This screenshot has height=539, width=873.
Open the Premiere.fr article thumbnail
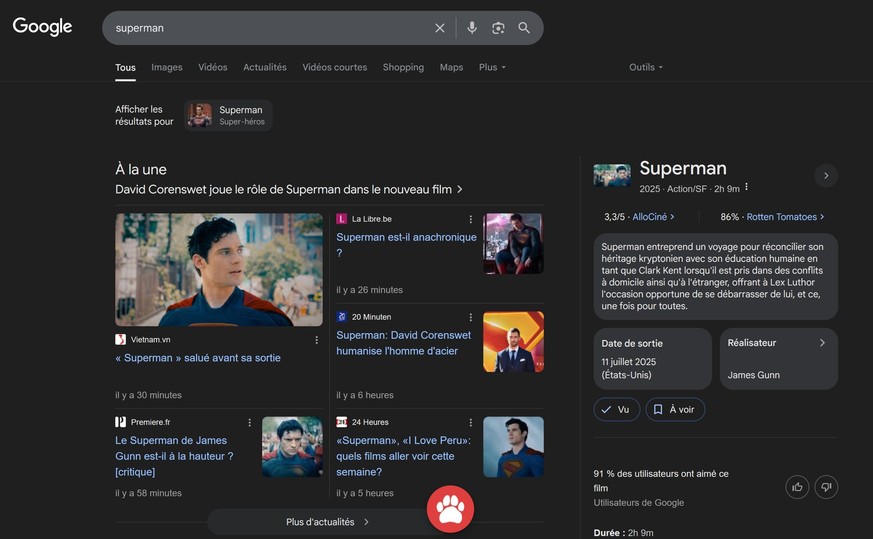[292, 447]
